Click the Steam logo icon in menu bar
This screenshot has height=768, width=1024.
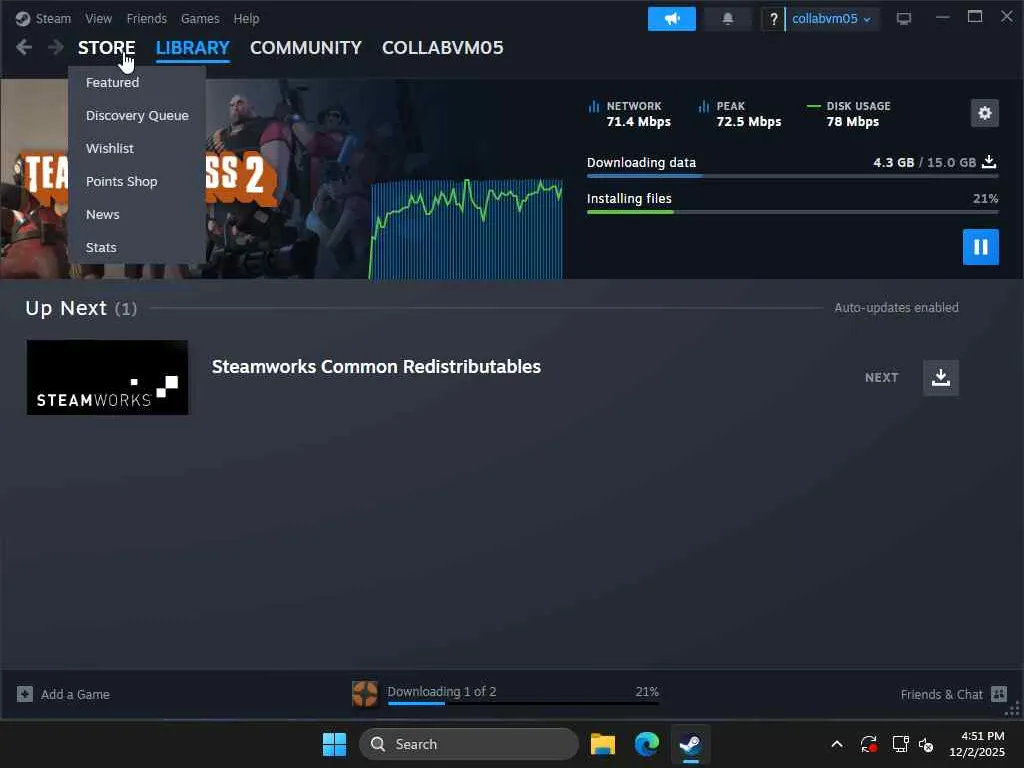(x=23, y=18)
